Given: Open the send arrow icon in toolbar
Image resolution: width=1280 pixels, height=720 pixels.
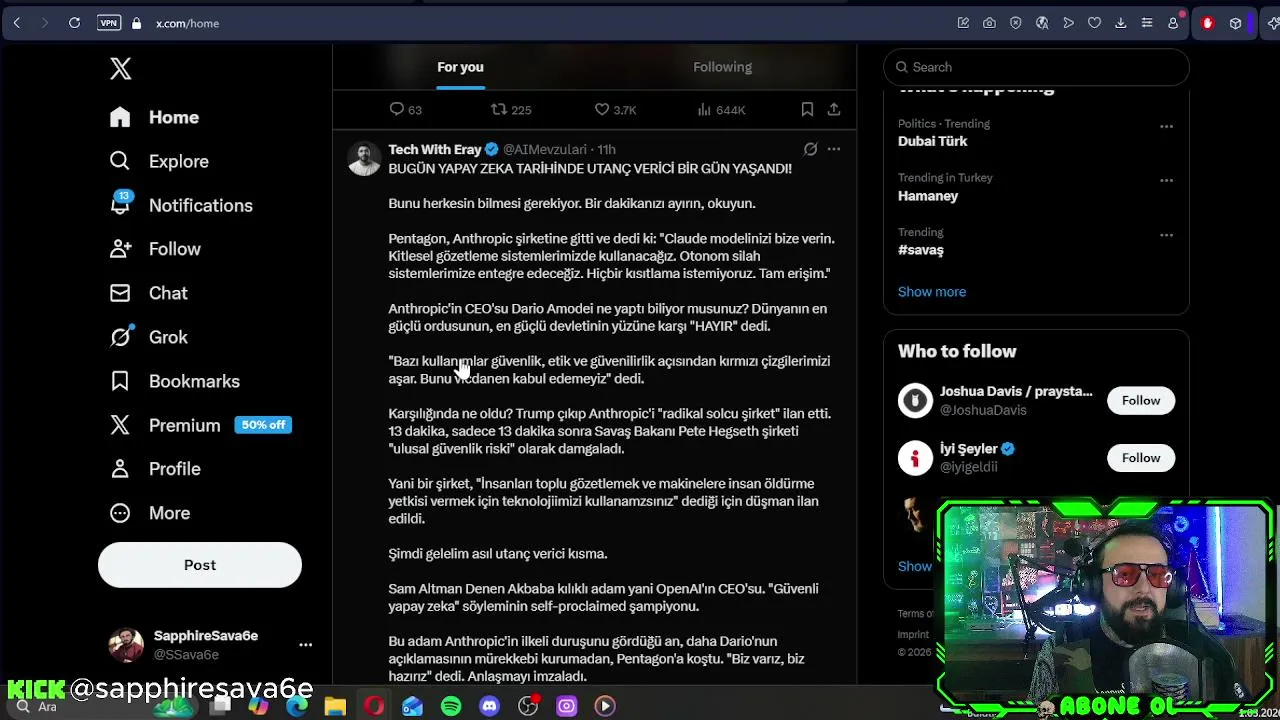Looking at the screenshot, I should [x=1068, y=23].
